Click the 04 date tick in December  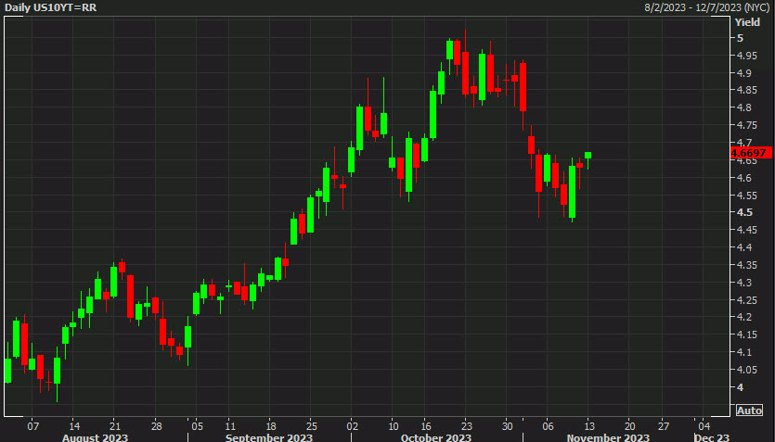point(705,424)
